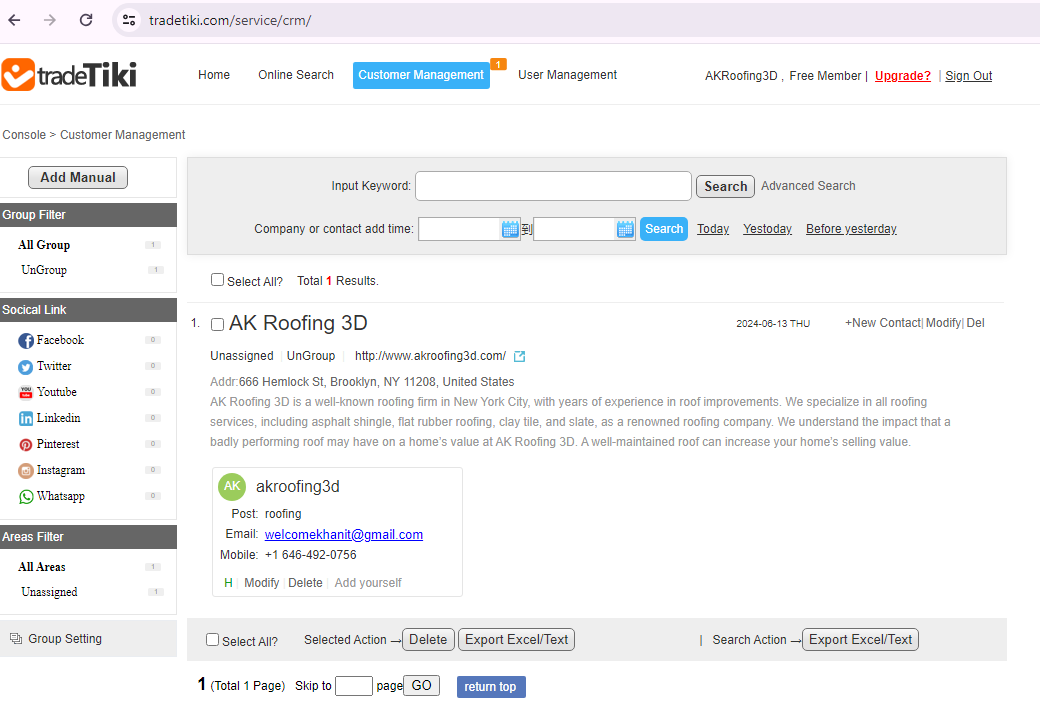Tick the top Select All checkbox
Image resolution: width=1040 pixels, height=726 pixels.
pos(218,280)
